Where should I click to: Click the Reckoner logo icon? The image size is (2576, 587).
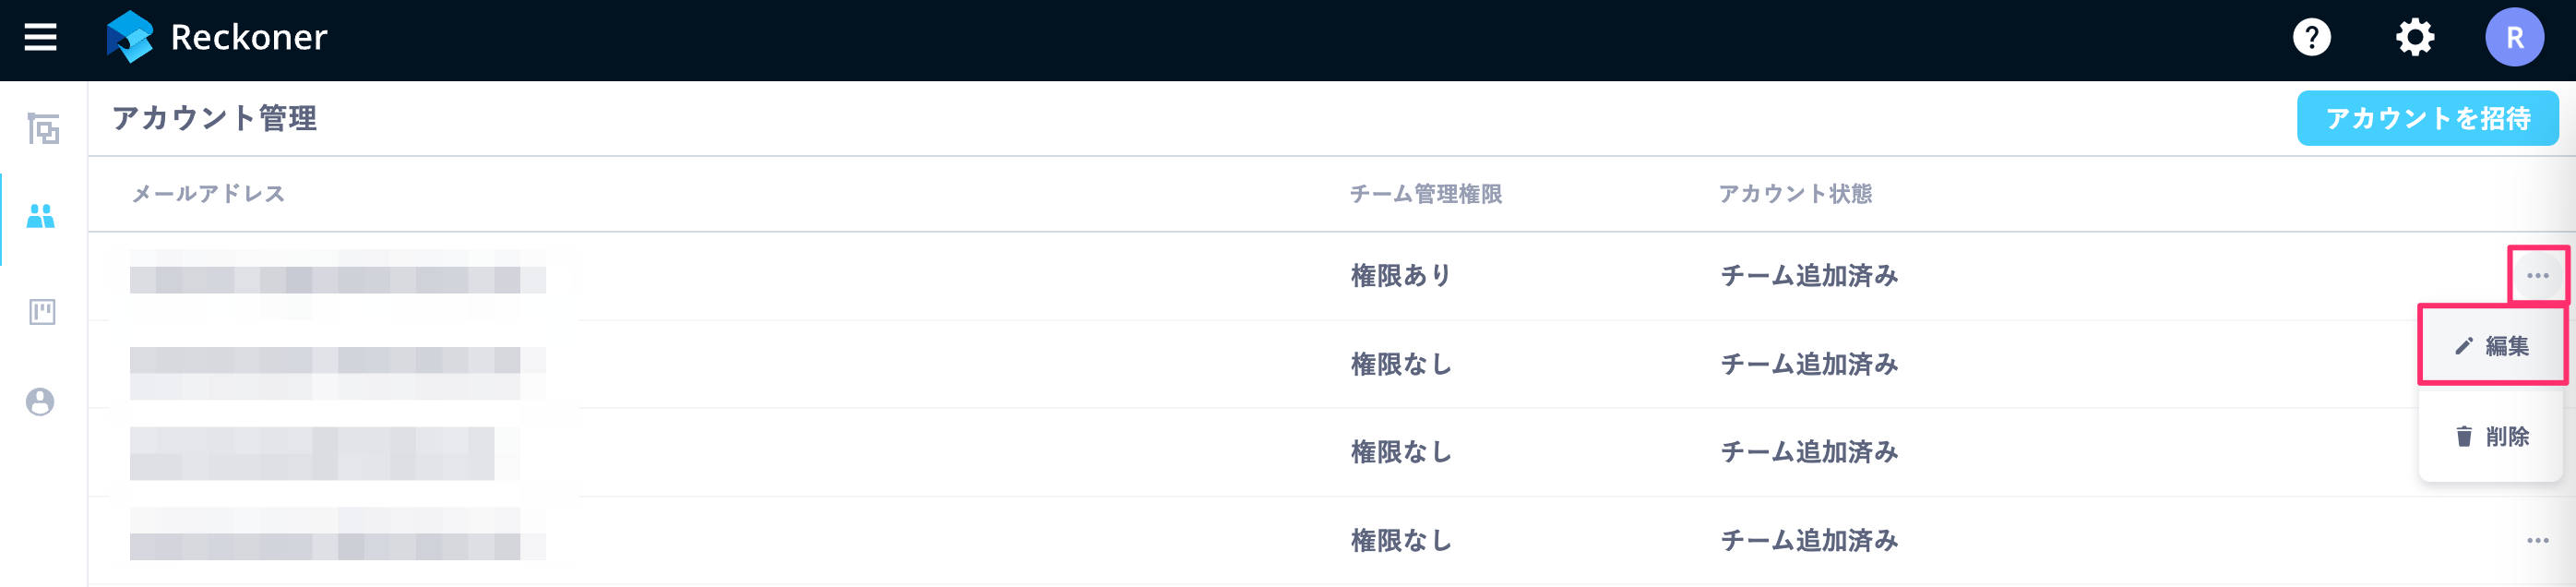click(x=131, y=37)
